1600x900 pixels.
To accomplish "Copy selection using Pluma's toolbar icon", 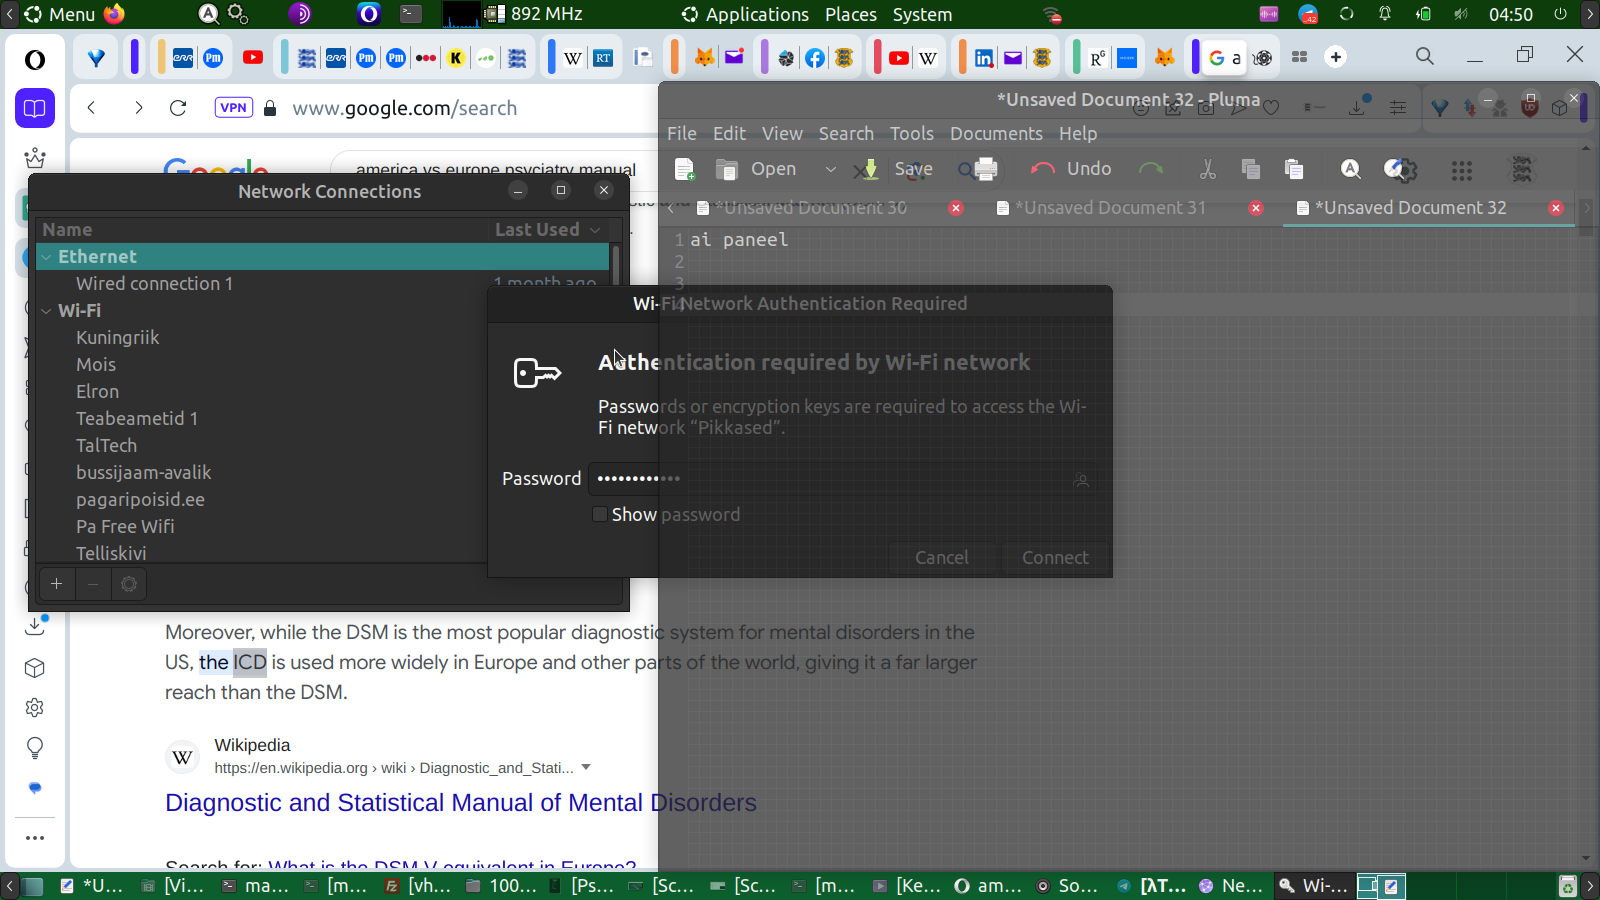I will [1250, 170].
